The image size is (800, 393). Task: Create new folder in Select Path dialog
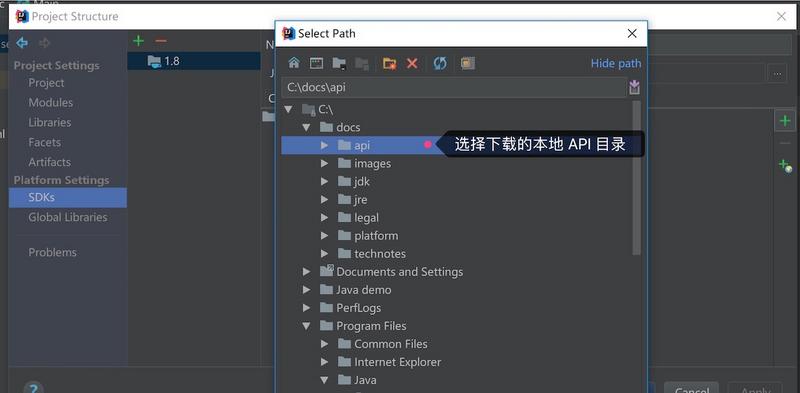(390, 63)
